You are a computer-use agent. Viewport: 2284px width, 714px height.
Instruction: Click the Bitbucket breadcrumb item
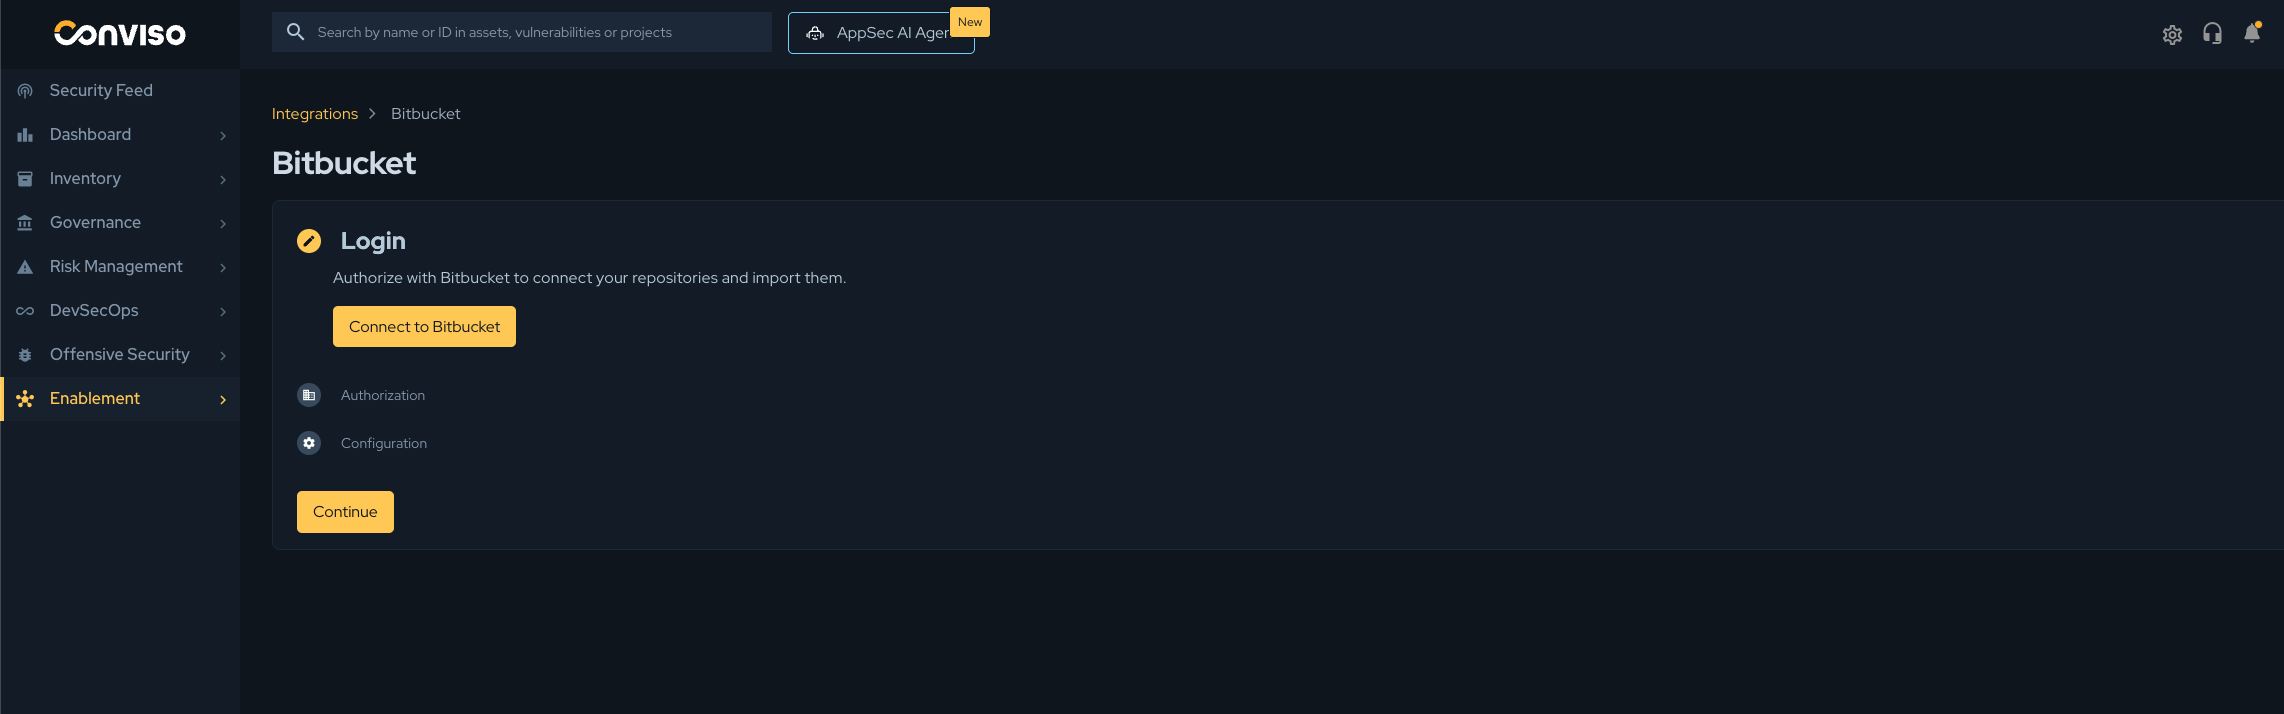click(426, 114)
